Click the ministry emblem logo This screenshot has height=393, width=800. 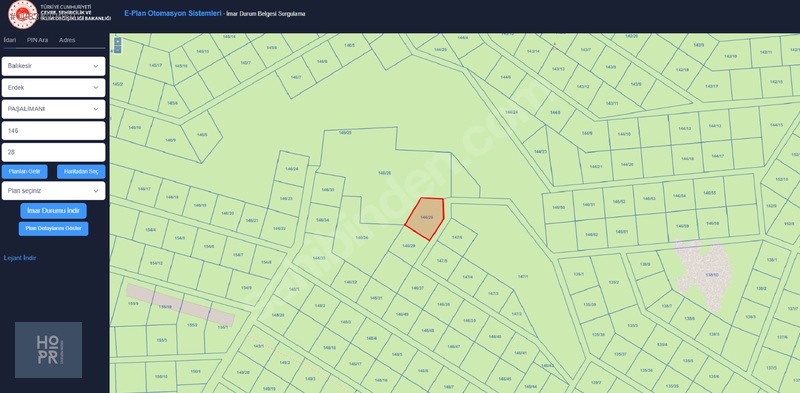(x=22, y=14)
